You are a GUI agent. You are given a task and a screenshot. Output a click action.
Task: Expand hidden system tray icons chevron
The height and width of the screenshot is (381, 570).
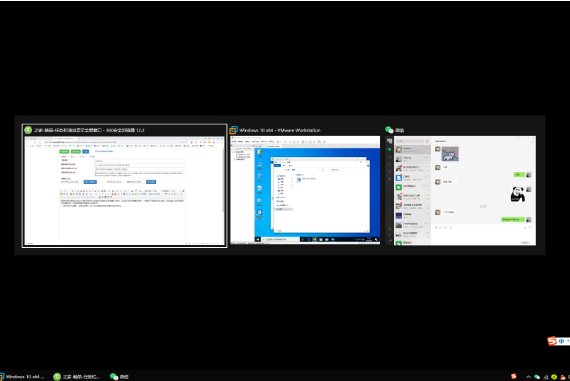(x=528, y=377)
